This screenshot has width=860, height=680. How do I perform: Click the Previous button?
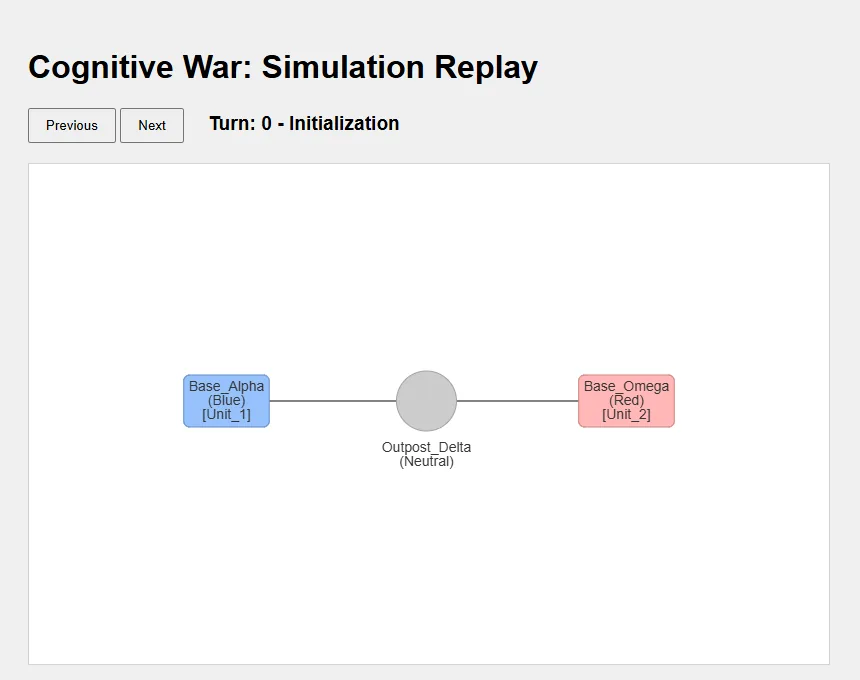(72, 126)
